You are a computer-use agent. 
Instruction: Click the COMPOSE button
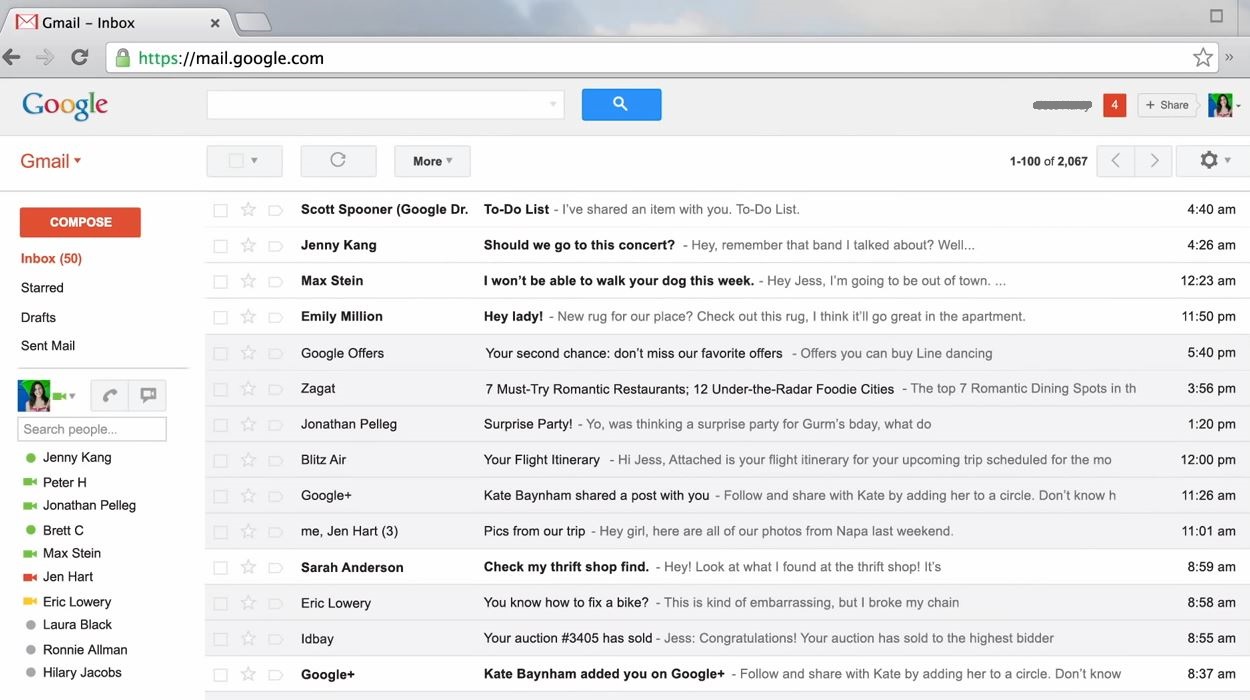pyautogui.click(x=80, y=222)
